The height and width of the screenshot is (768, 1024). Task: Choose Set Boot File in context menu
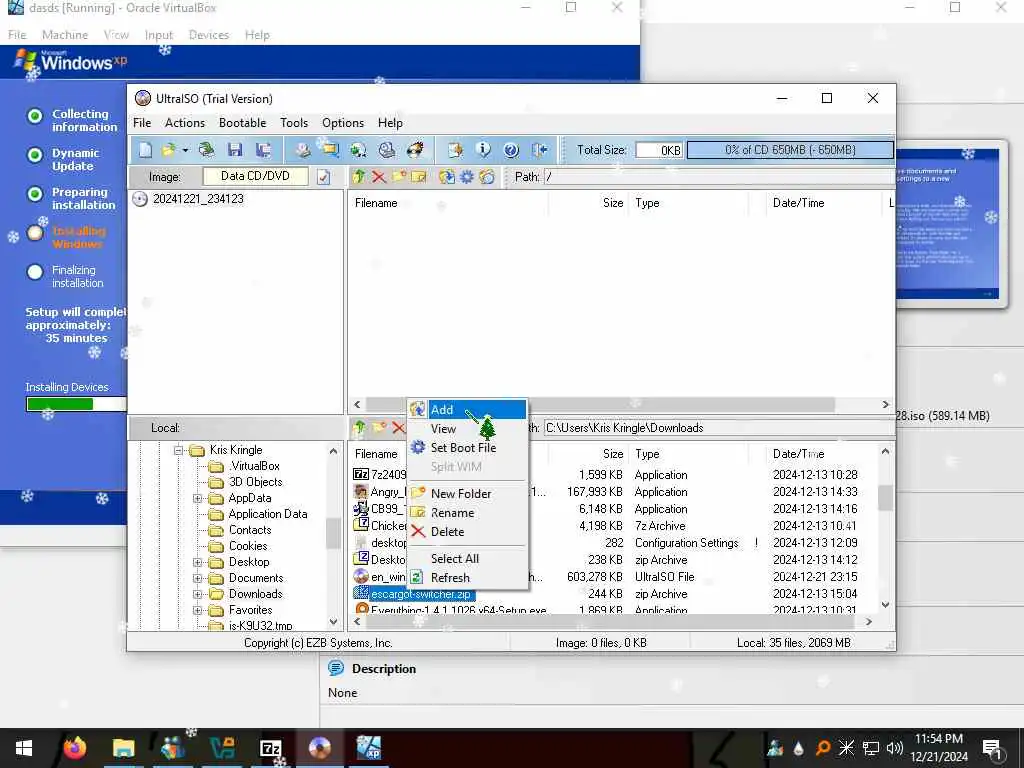(467, 448)
